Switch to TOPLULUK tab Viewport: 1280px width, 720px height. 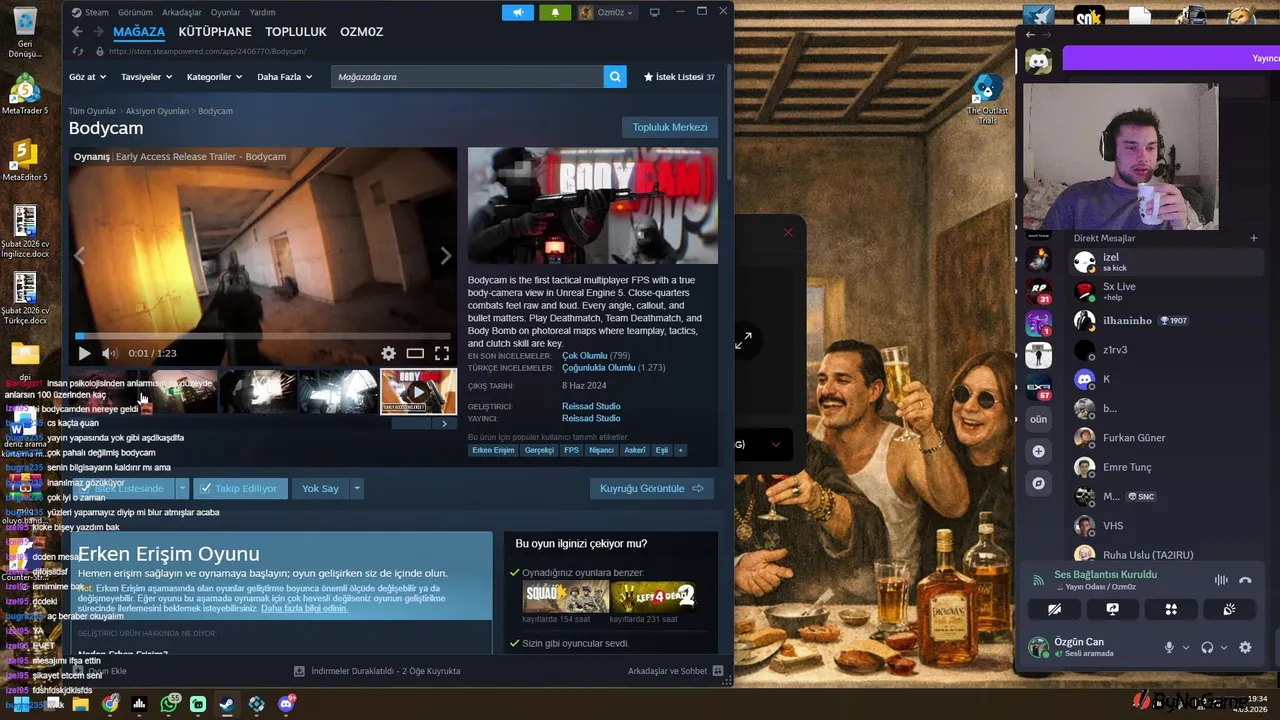296,32
